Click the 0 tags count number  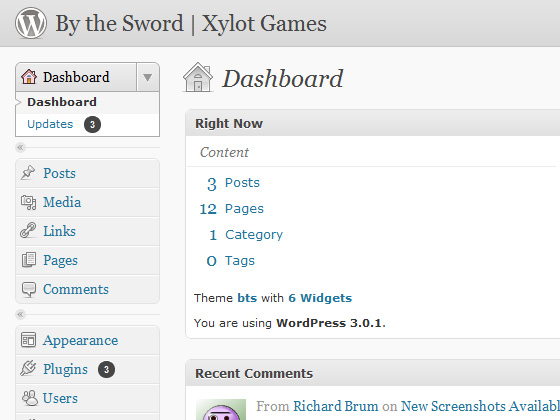(211, 261)
